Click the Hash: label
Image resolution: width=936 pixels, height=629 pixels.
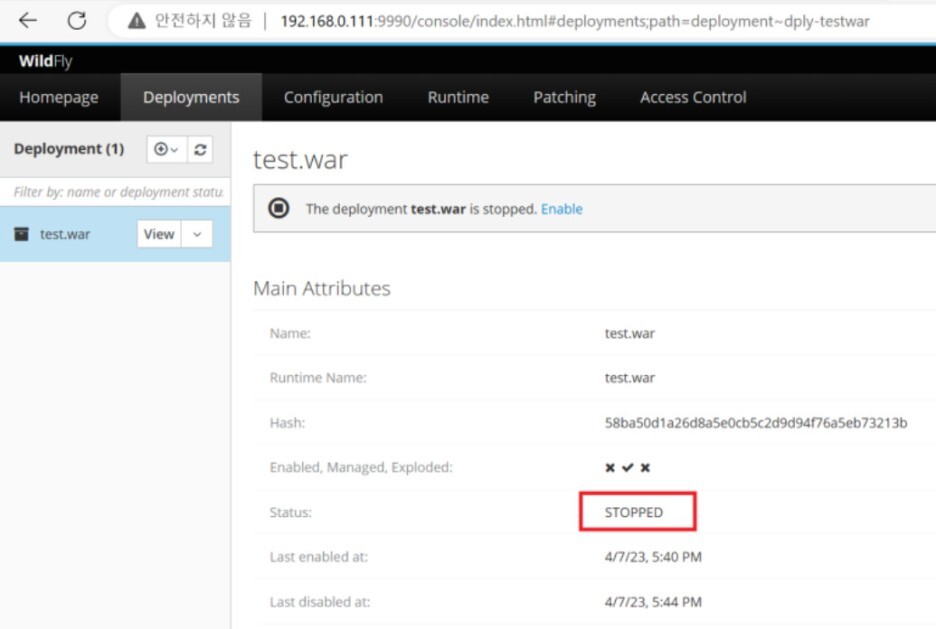[287, 423]
